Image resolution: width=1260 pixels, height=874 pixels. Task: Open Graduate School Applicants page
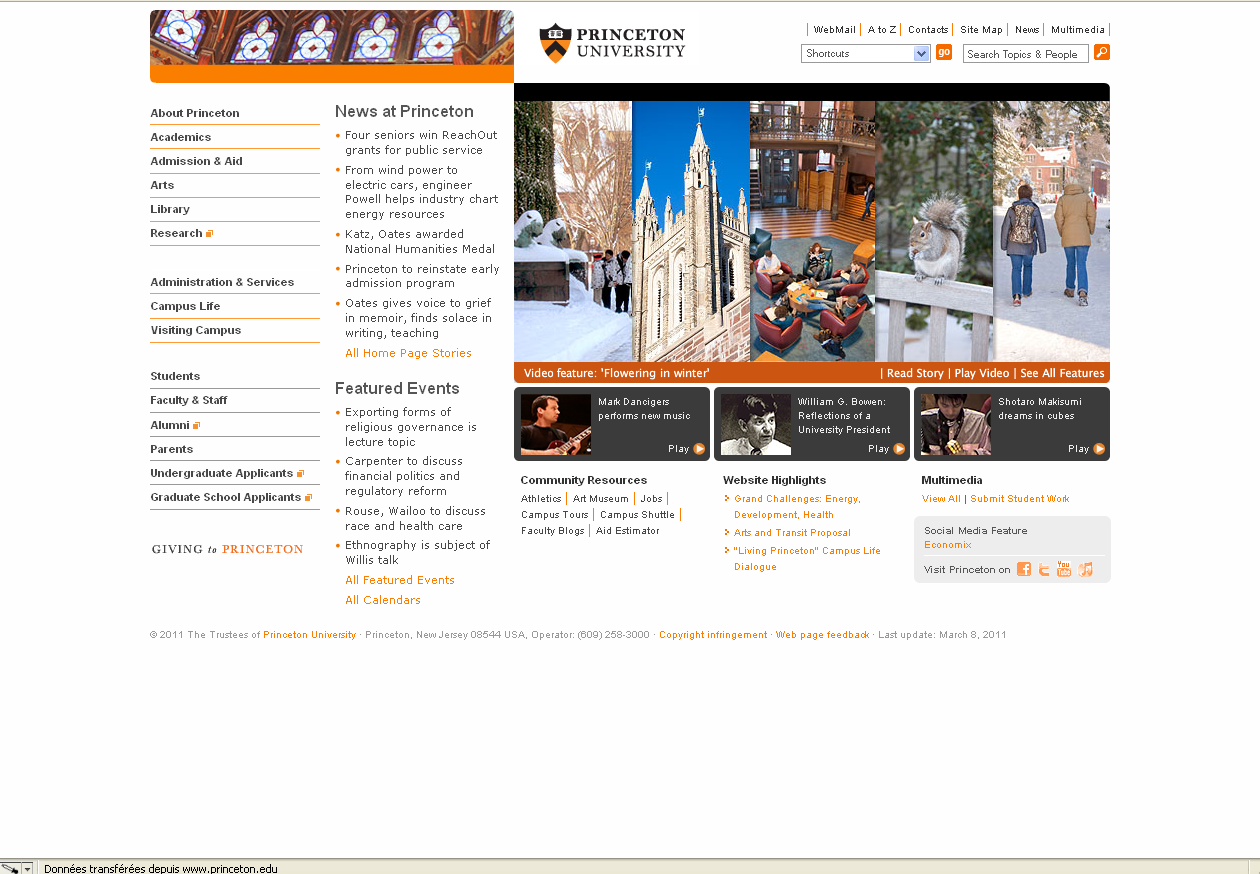(226, 497)
